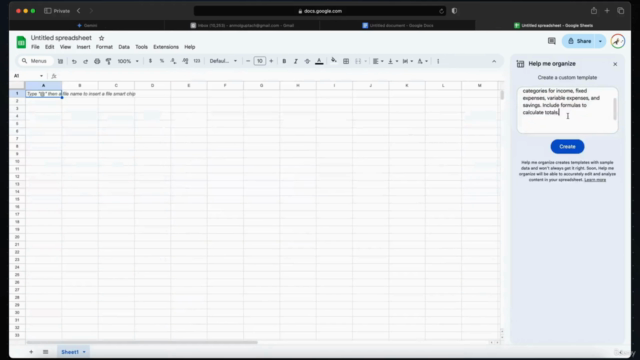Viewport: 640px width, 360px height.
Task: Open the Learn more link
Action: click(595, 180)
